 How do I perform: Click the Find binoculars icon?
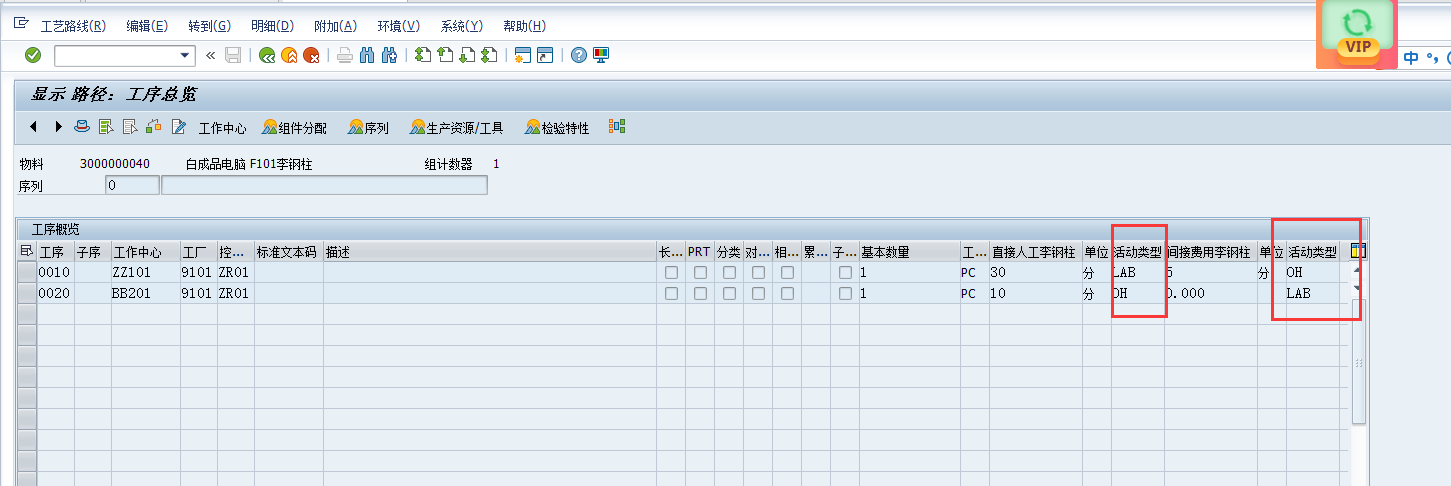(367, 55)
